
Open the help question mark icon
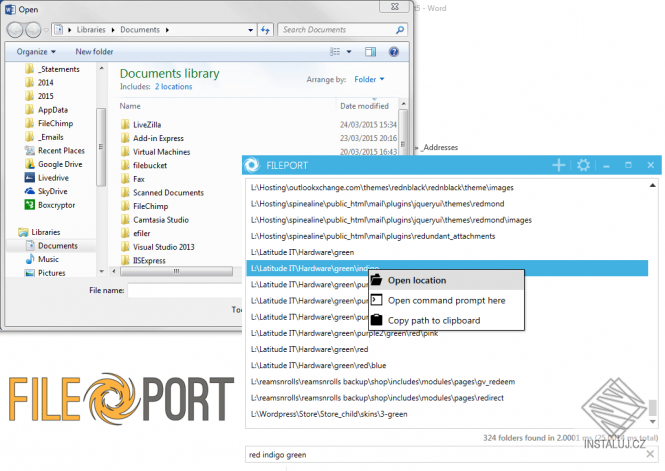point(394,52)
